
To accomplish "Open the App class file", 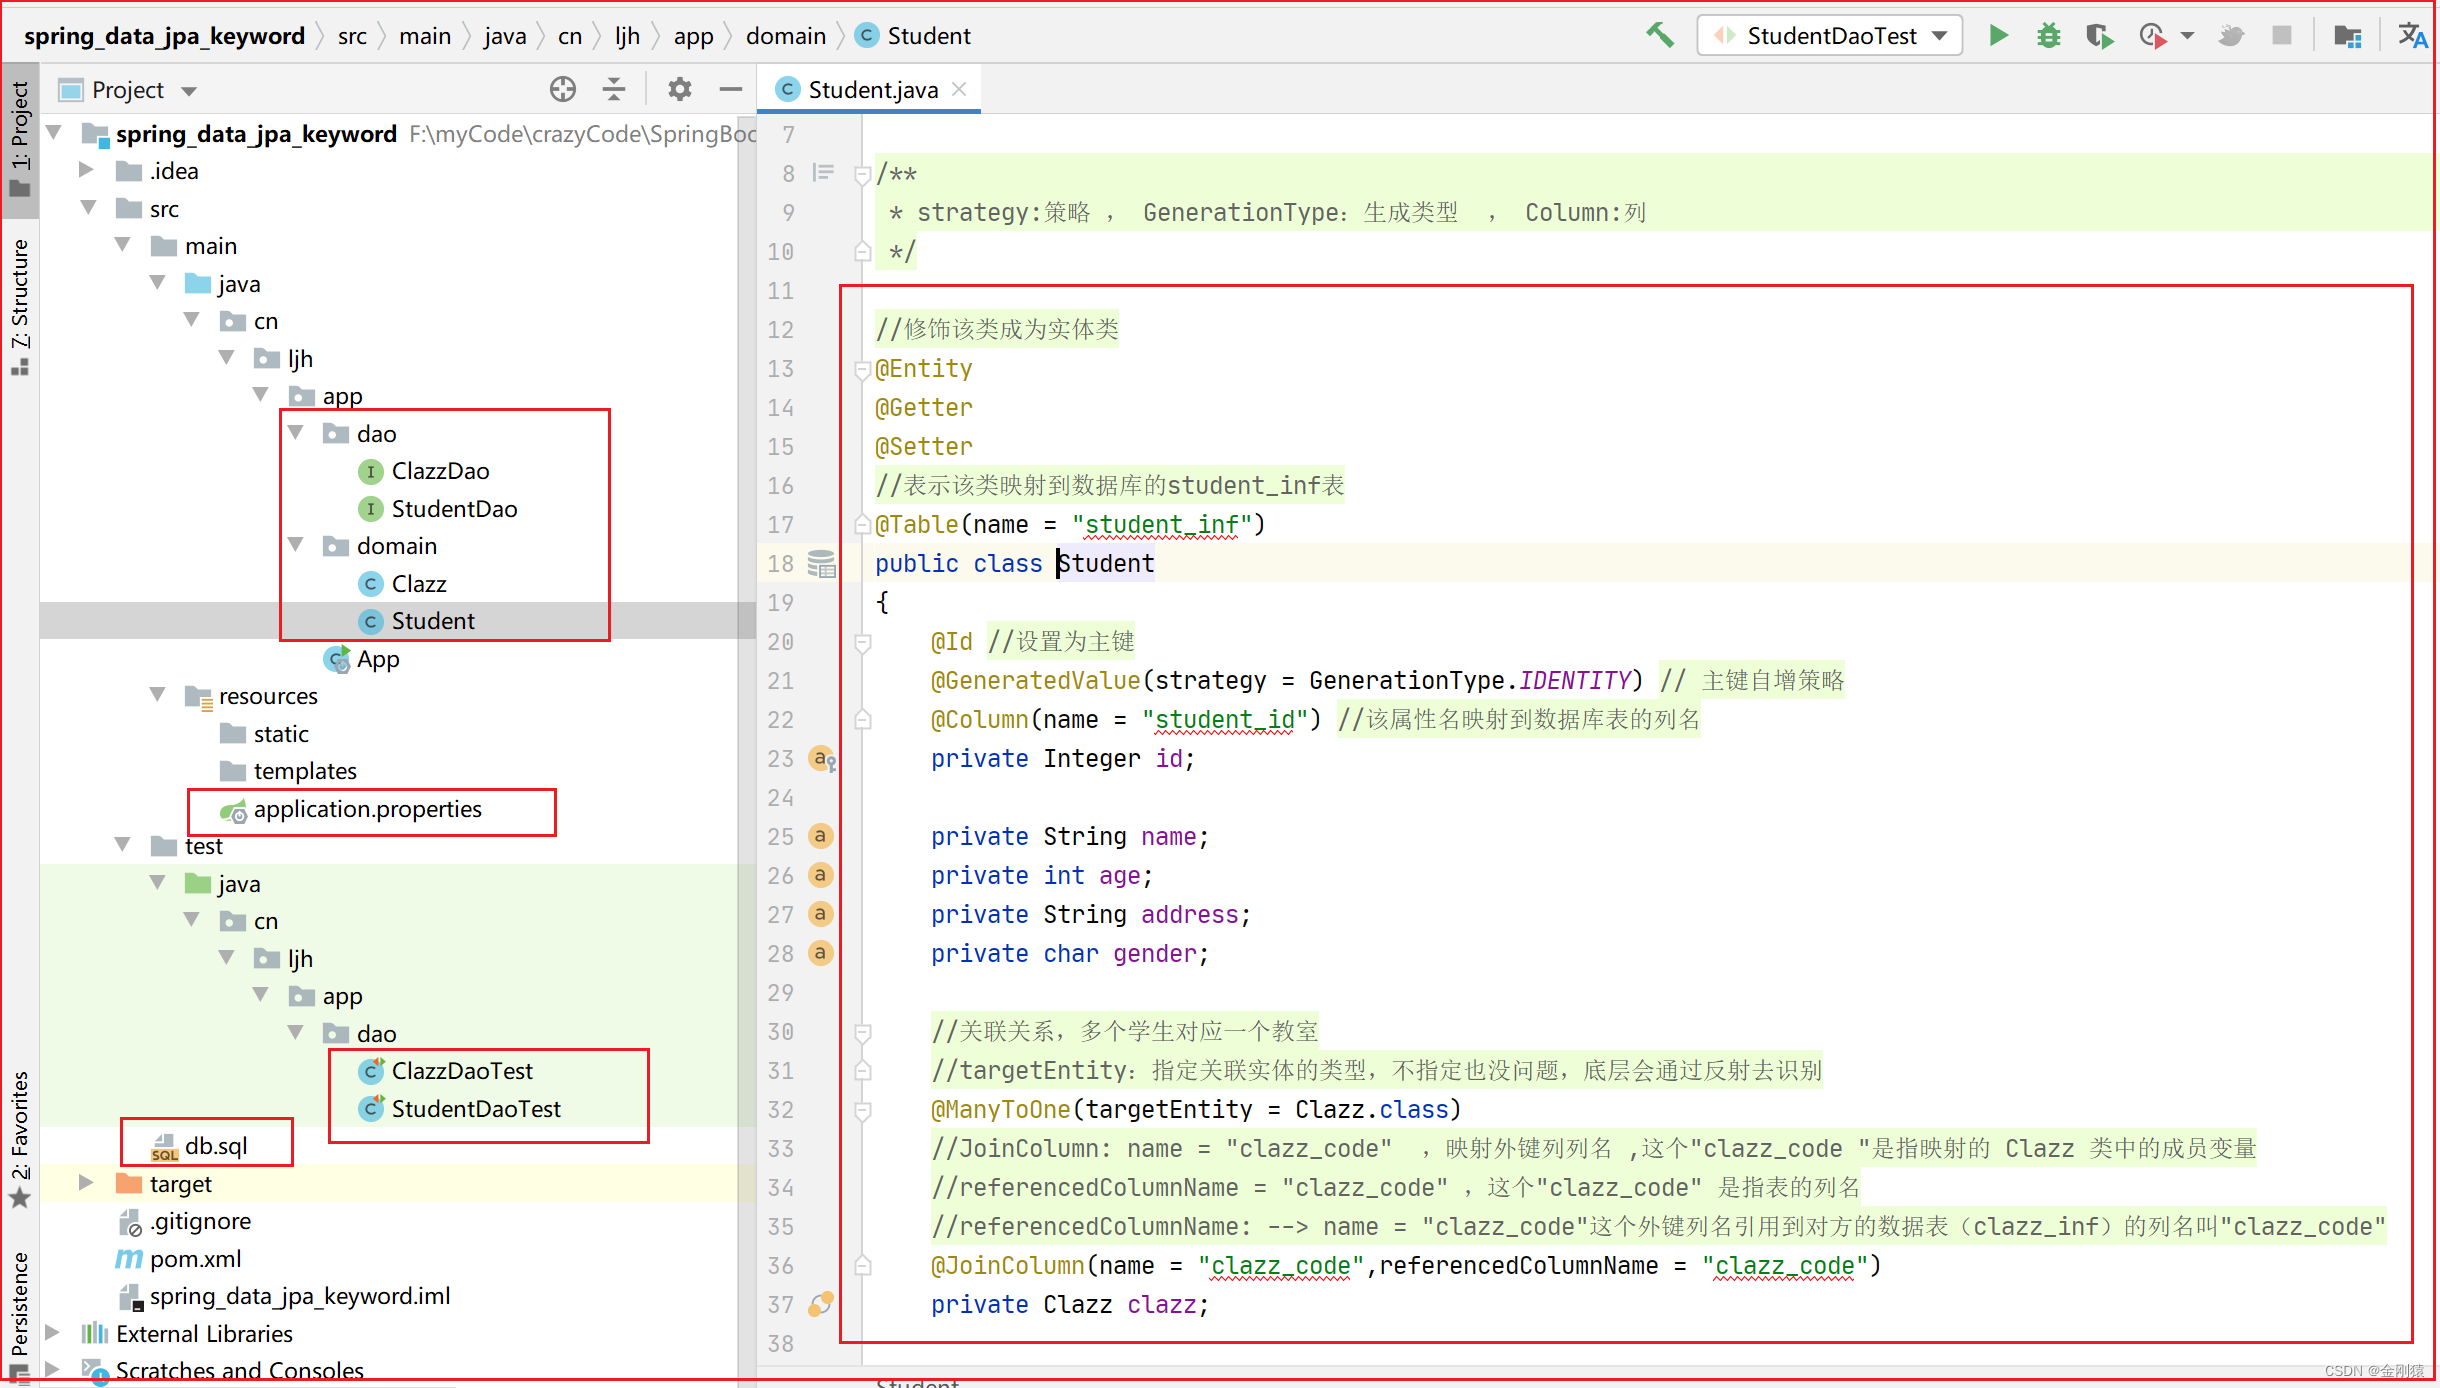I will (x=378, y=659).
